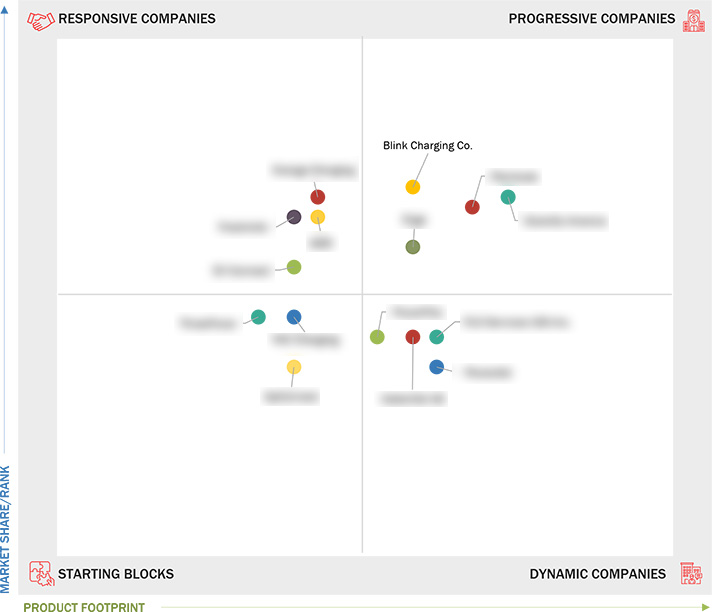
Task: Select the Blink Charging Co. label
Action: tap(427, 146)
